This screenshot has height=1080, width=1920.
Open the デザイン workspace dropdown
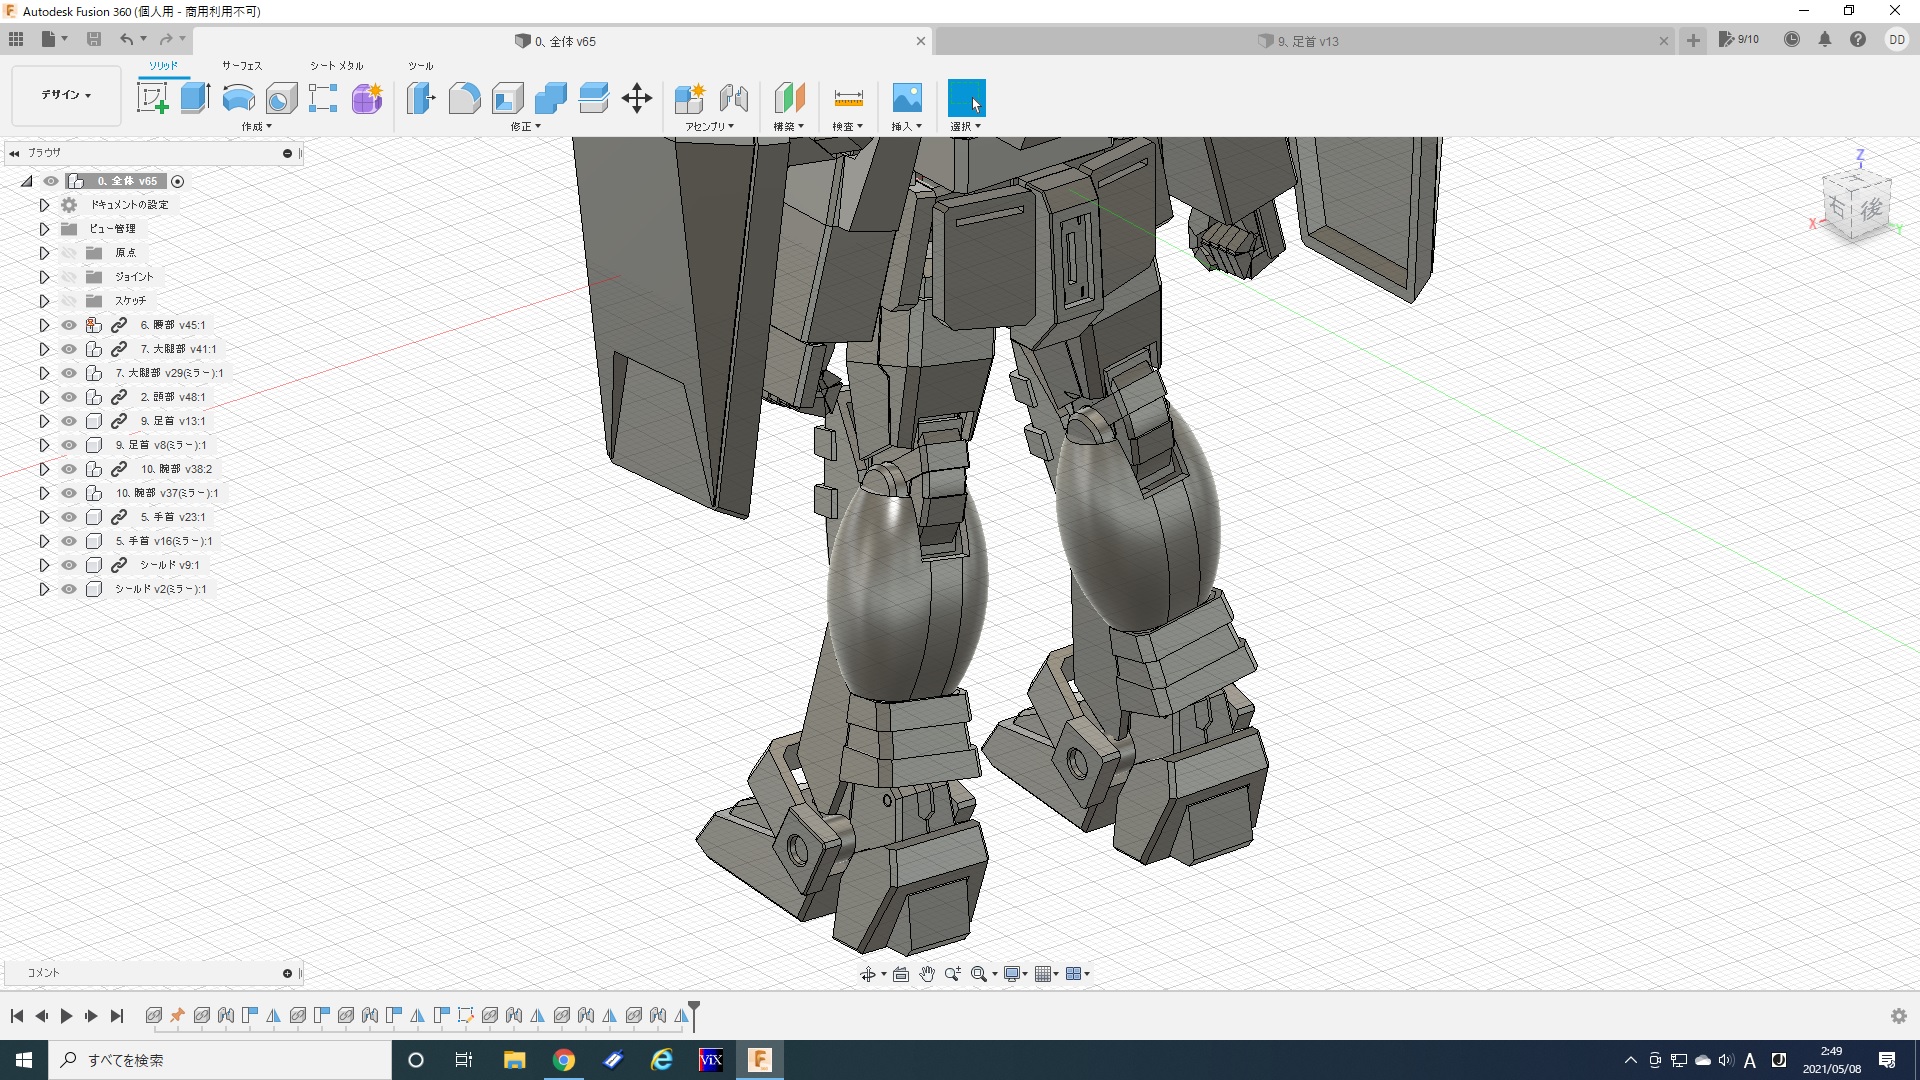point(66,95)
